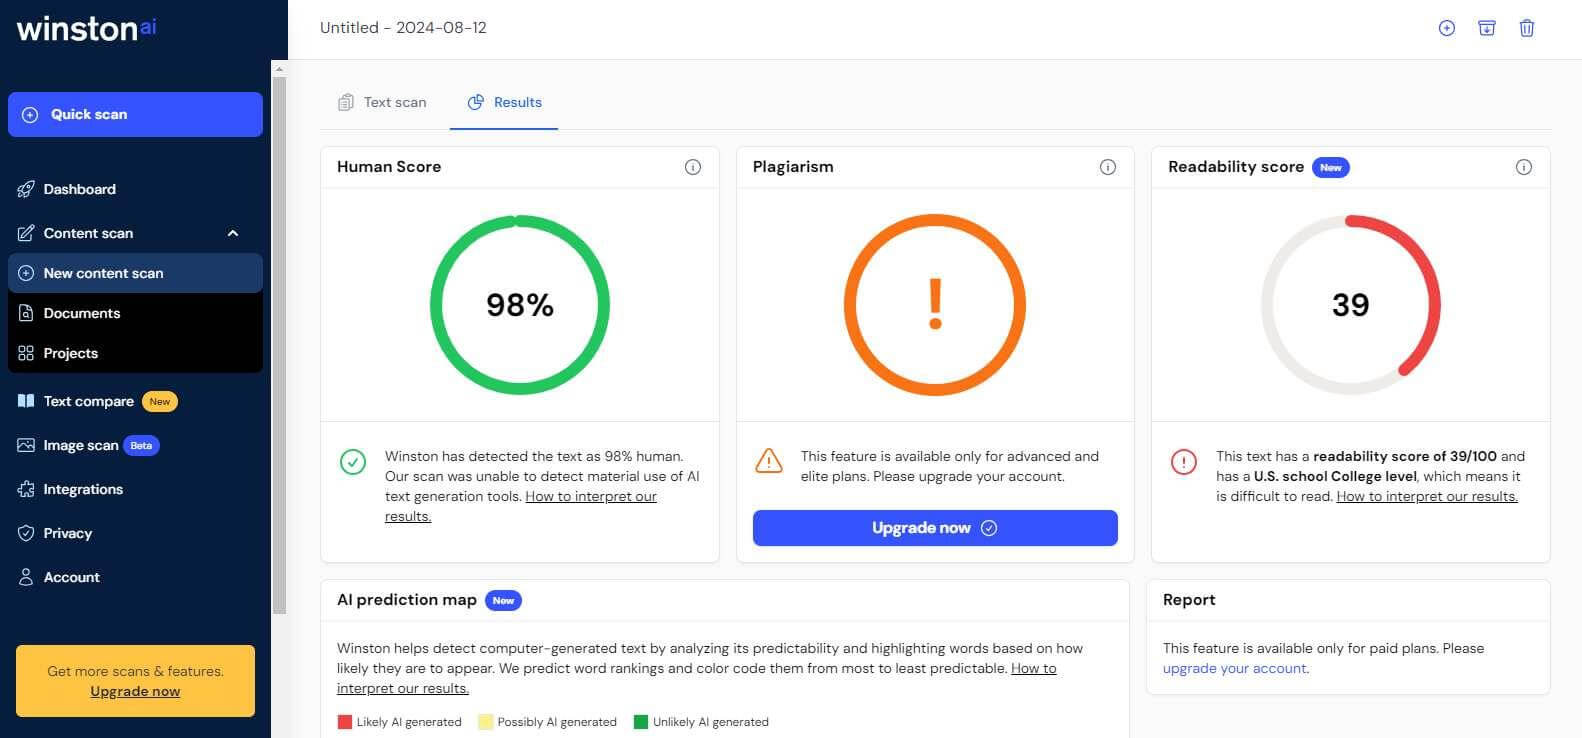Click the Quick scan plus icon
The width and height of the screenshot is (1582, 738).
[30, 115]
